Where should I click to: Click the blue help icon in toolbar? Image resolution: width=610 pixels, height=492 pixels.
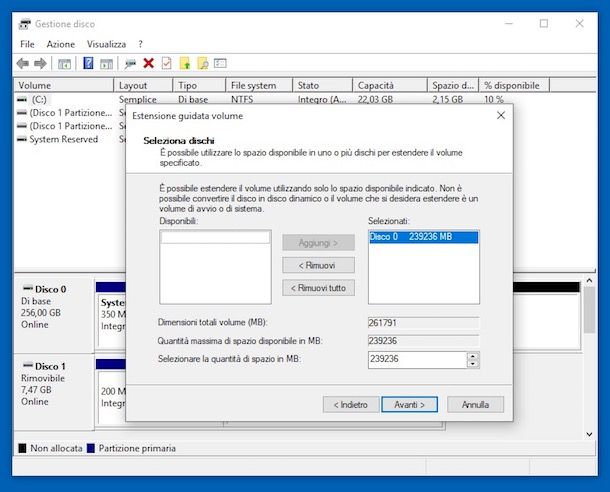tap(87, 63)
